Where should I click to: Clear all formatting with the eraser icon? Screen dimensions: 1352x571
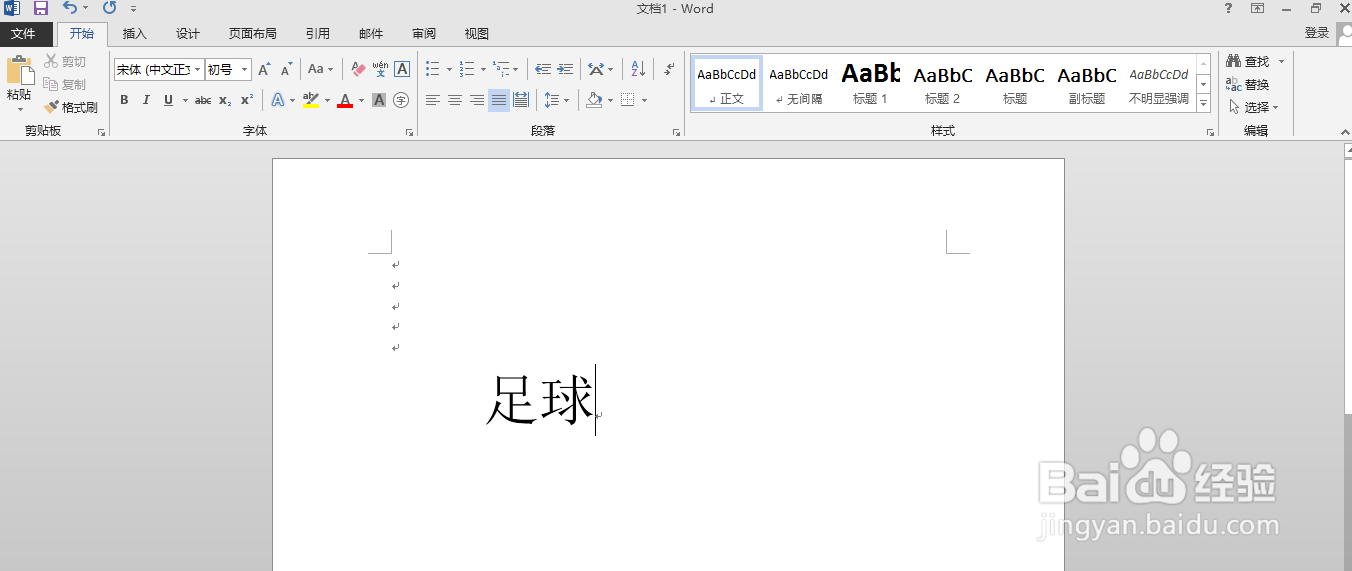(x=358, y=70)
